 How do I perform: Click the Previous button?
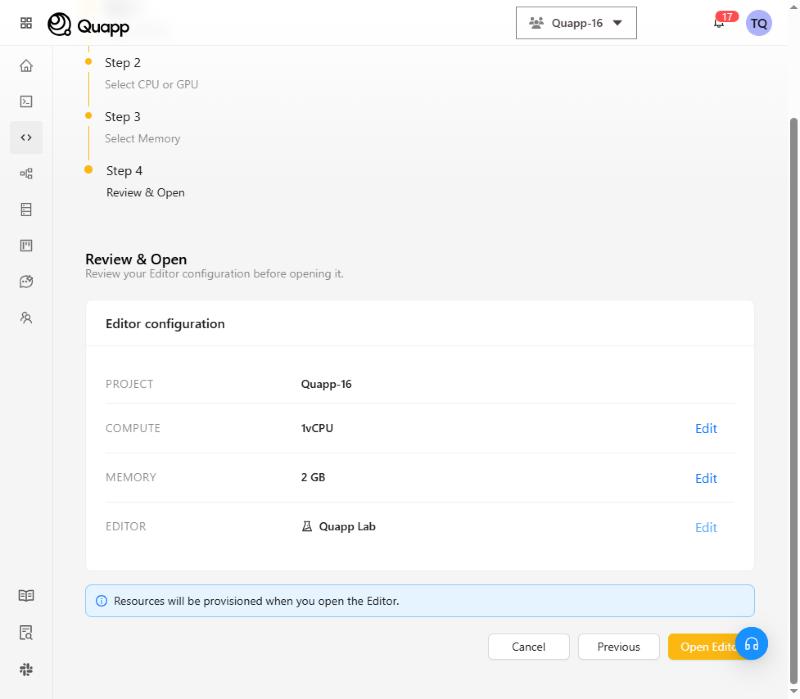point(618,646)
